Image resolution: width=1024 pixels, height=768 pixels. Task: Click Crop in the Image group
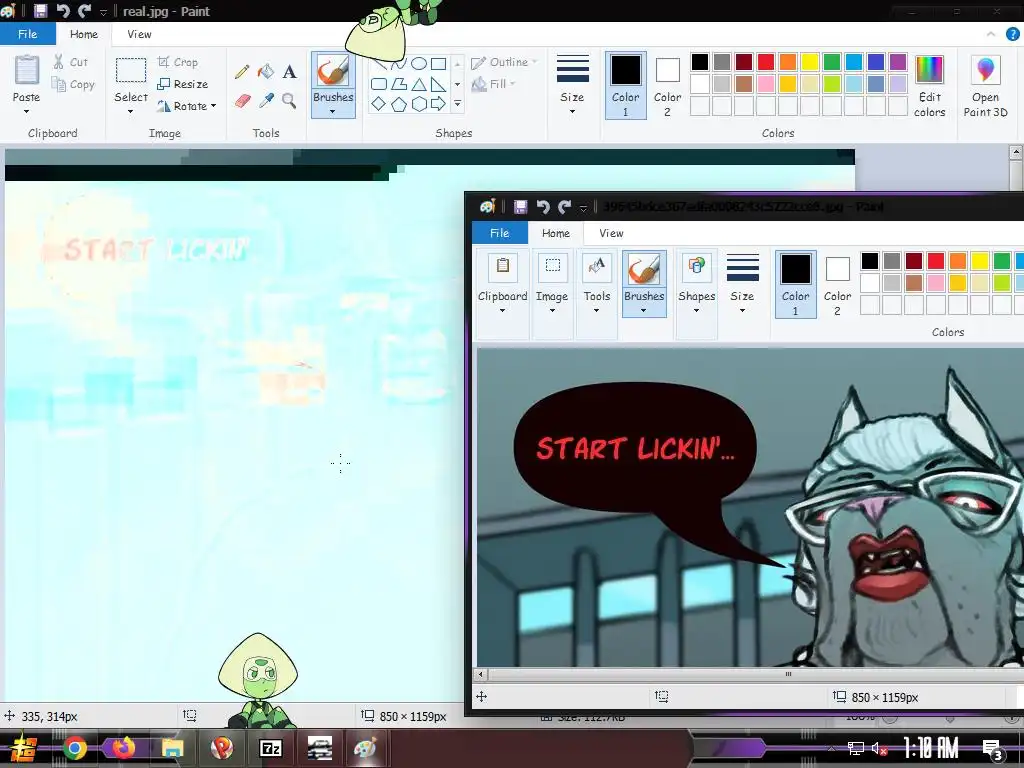coord(178,62)
